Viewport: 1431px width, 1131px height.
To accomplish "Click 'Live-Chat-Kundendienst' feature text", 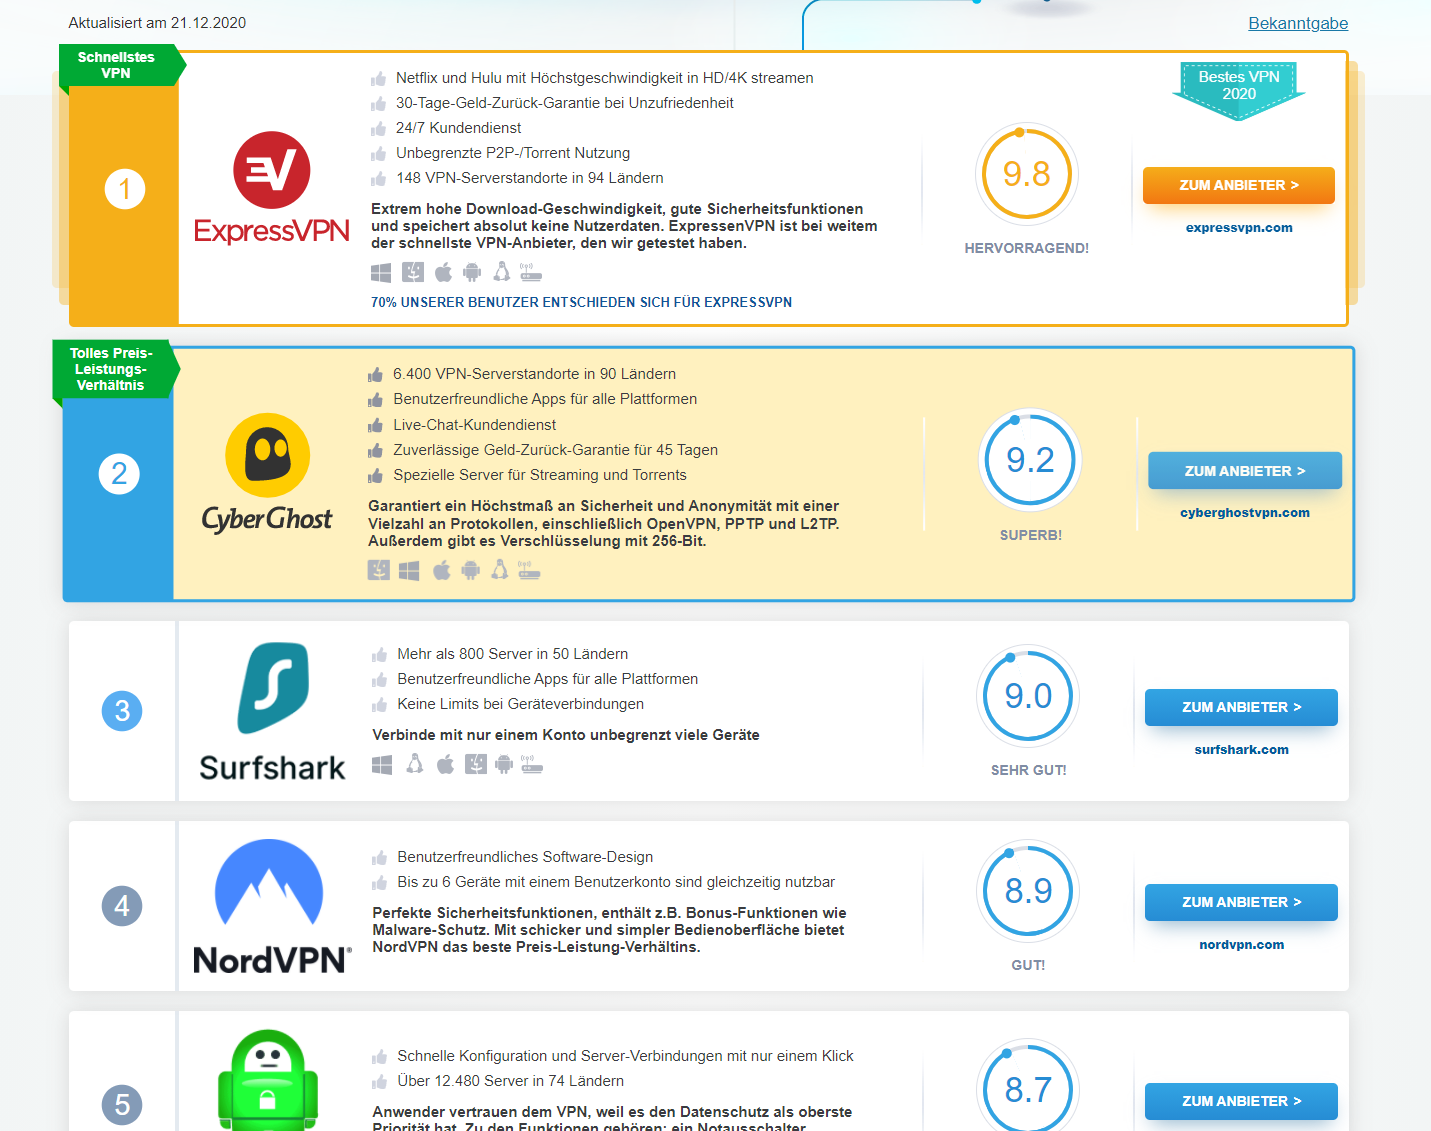I will point(475,425).
